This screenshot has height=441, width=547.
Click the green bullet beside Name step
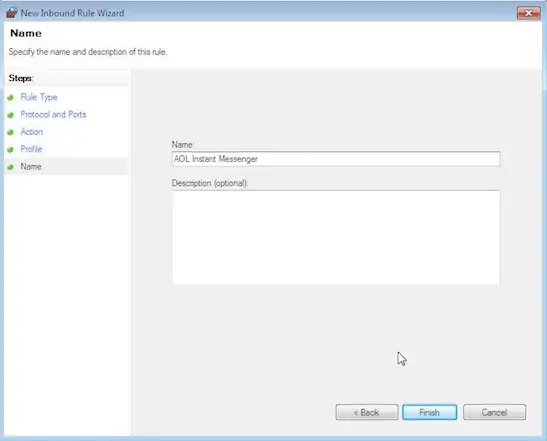click(10, 167)
